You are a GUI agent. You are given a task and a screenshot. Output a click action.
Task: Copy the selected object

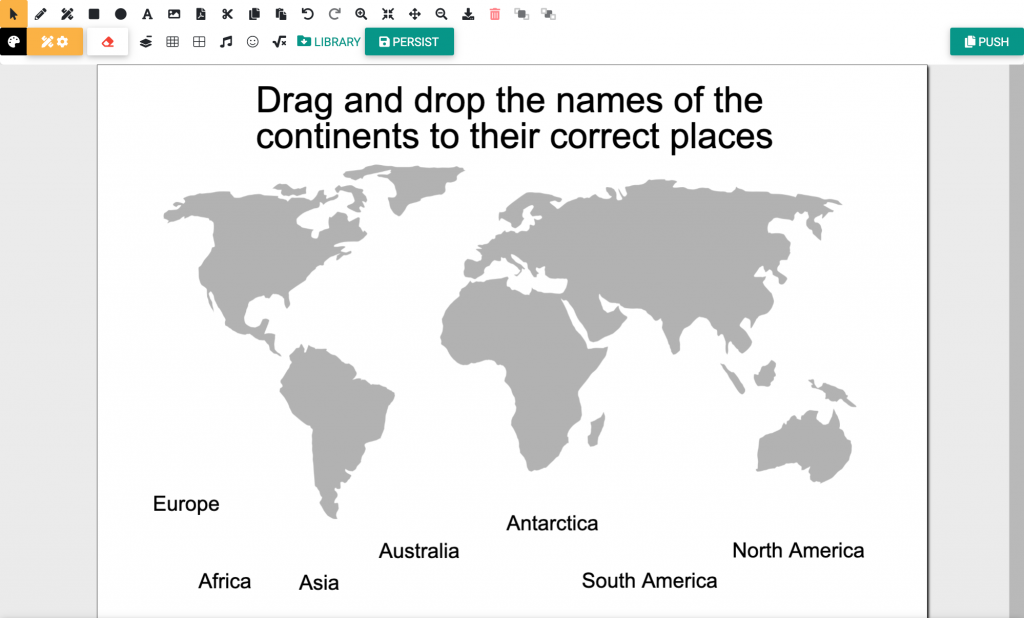tap(254, 14)
